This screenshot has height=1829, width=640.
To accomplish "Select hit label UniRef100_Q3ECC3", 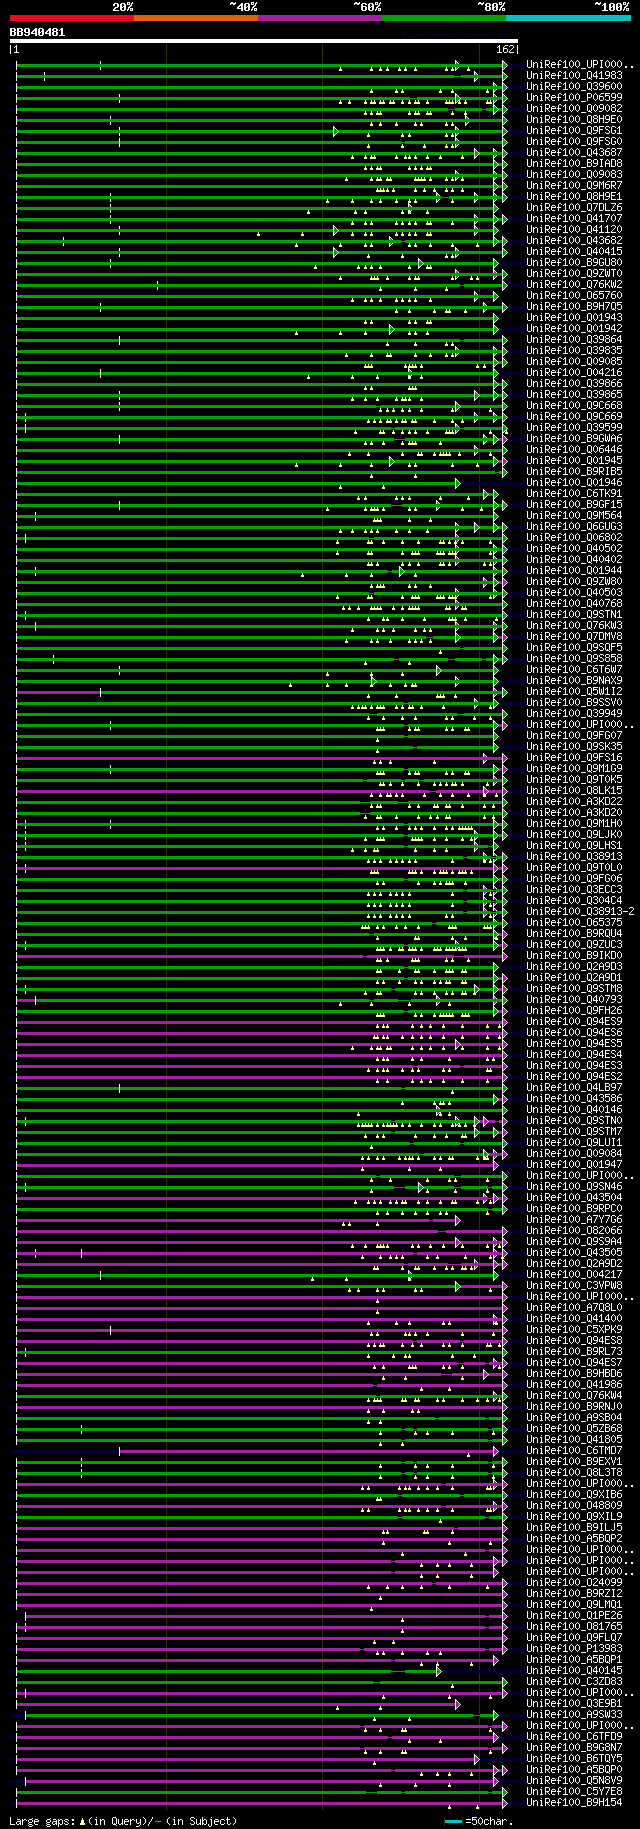I will 574,890.
